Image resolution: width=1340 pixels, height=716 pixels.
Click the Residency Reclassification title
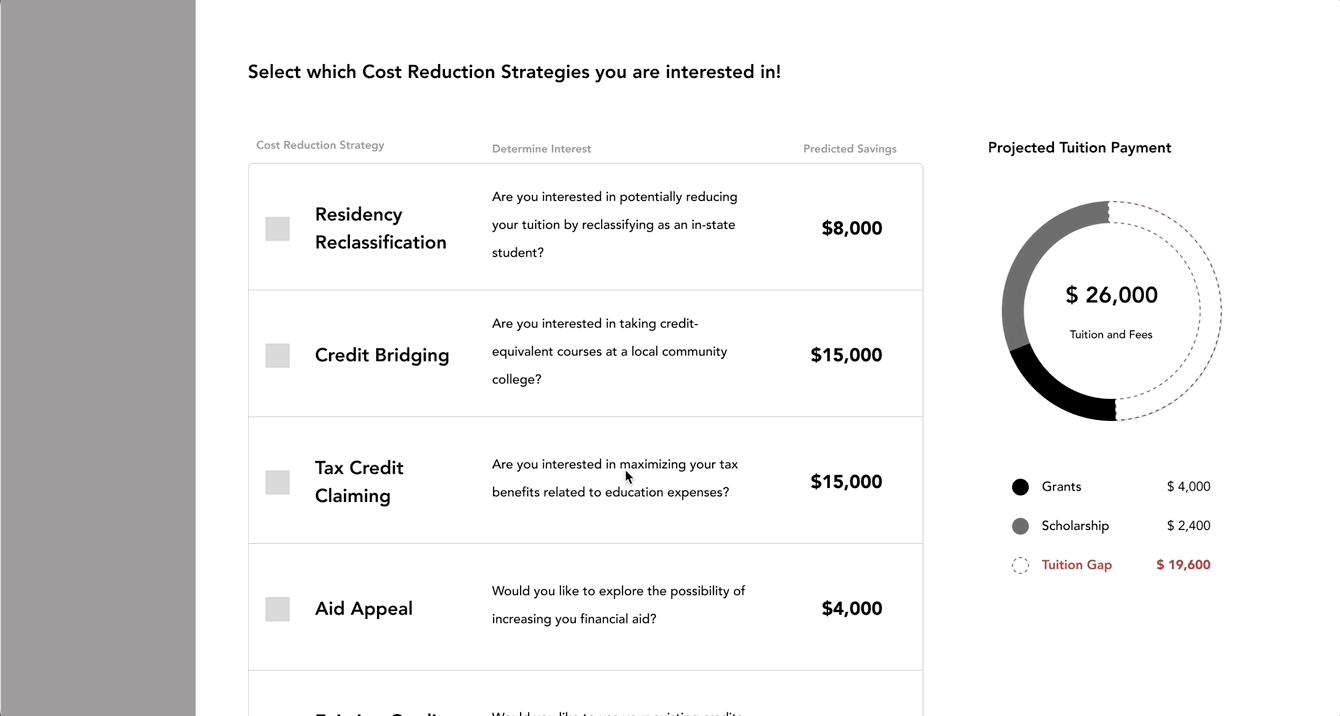[x=380, y=228]
